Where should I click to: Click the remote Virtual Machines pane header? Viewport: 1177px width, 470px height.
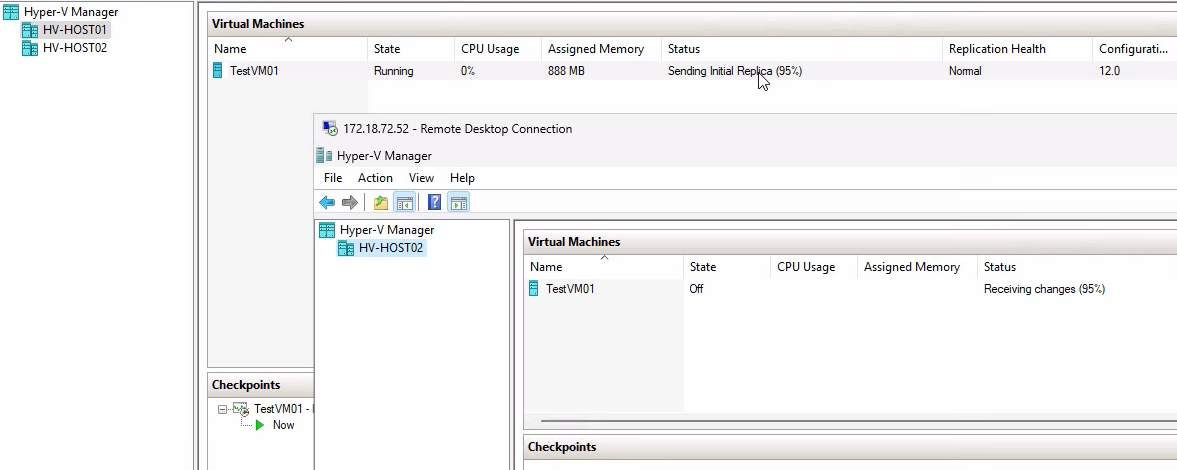pos(850,242)
